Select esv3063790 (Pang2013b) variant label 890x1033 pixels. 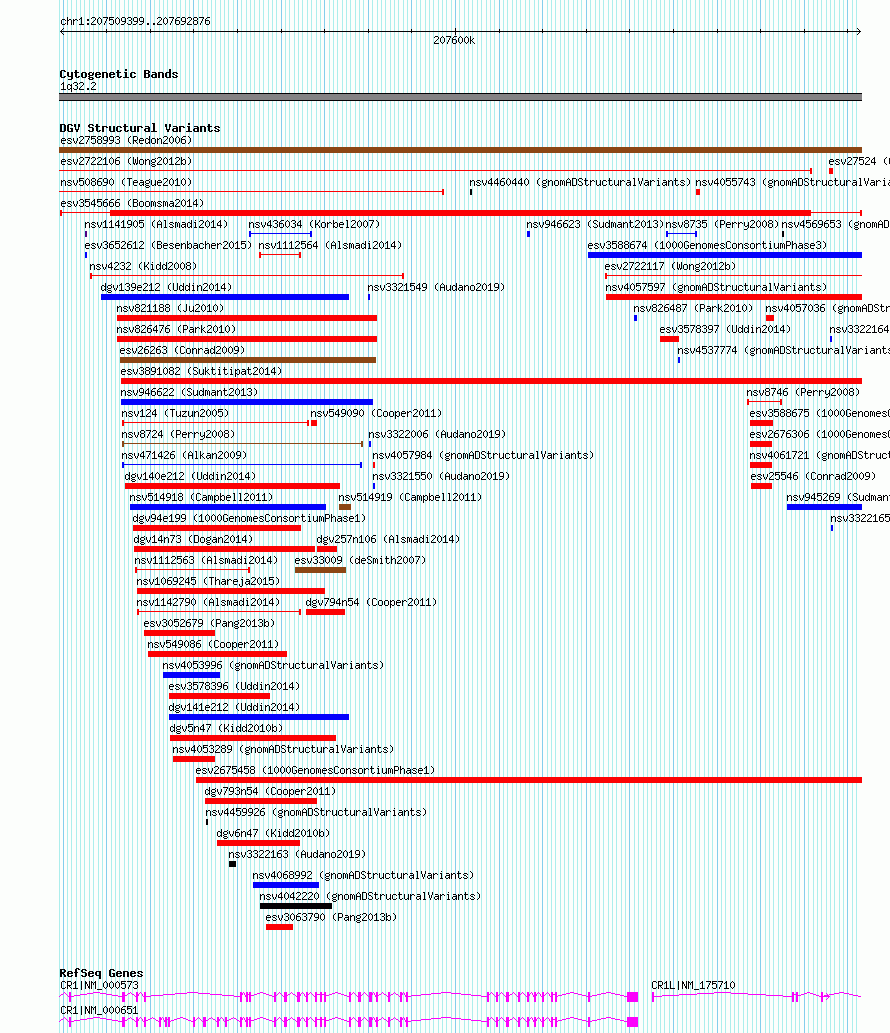point(331,920)
